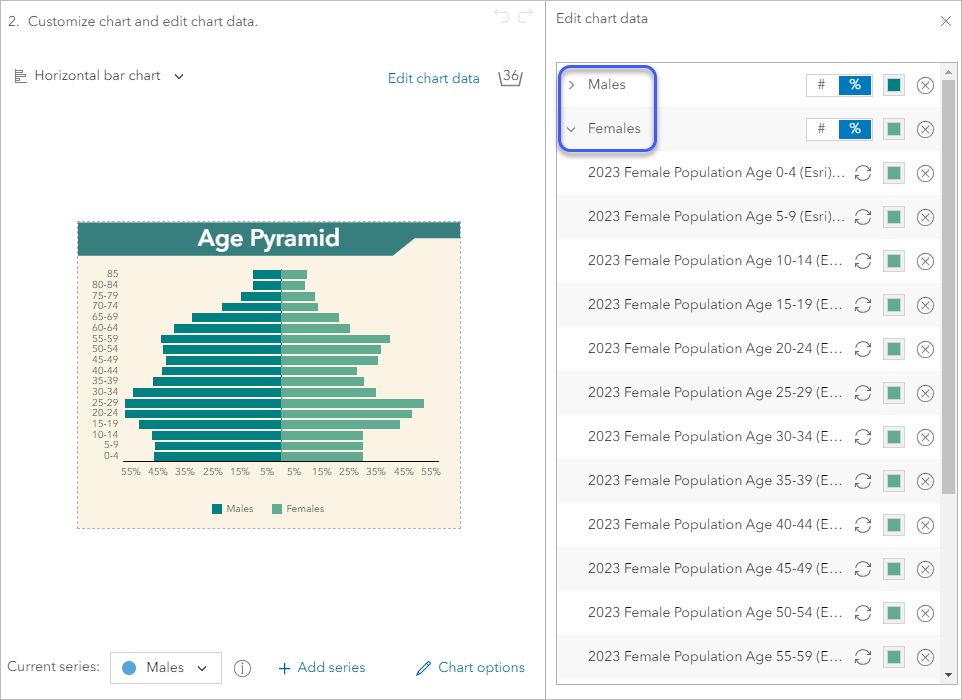962x700 pixels.
Task: Remove the Female Population Age 10-14 variable
Action: point(925,261)
